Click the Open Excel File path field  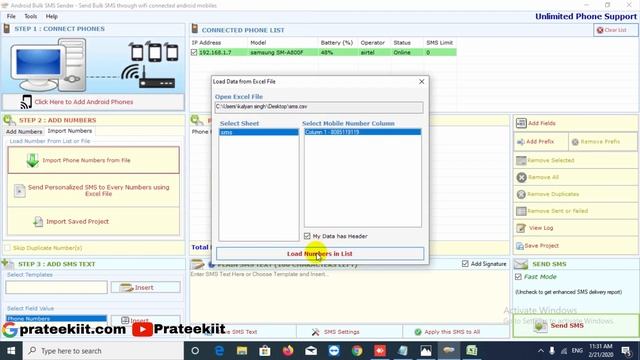point(319,107)
